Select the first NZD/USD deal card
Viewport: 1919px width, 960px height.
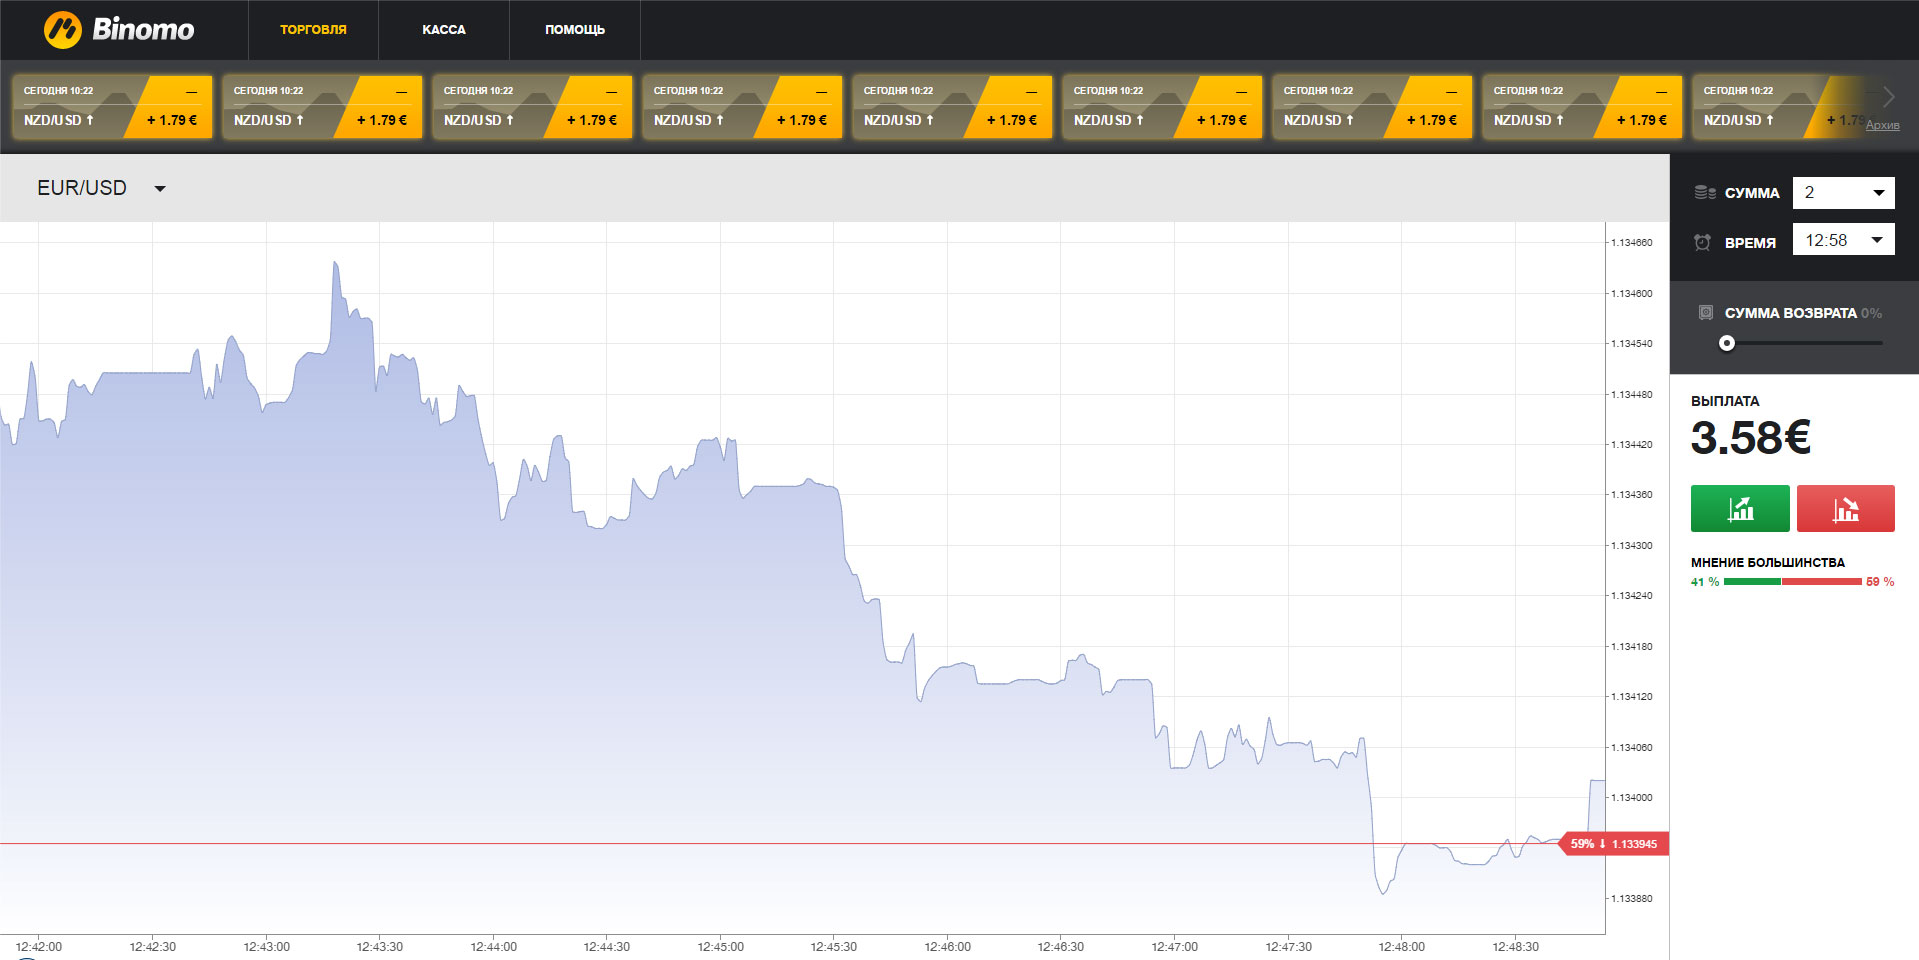(112, 106)
